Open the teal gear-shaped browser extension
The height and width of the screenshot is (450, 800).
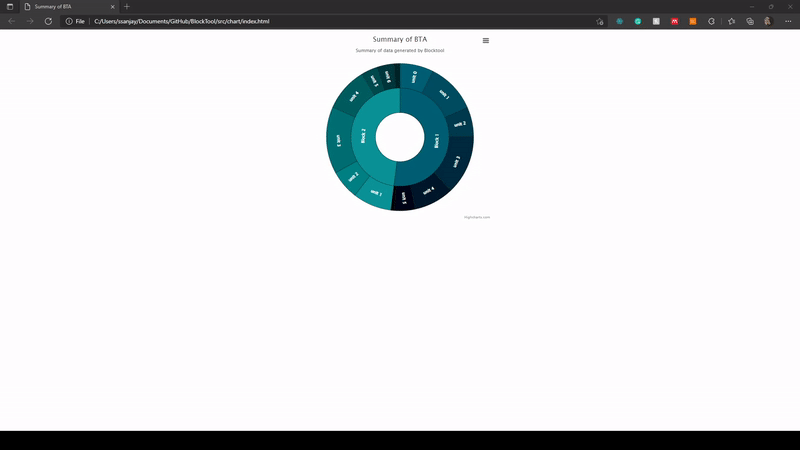(x=619, y=21)
